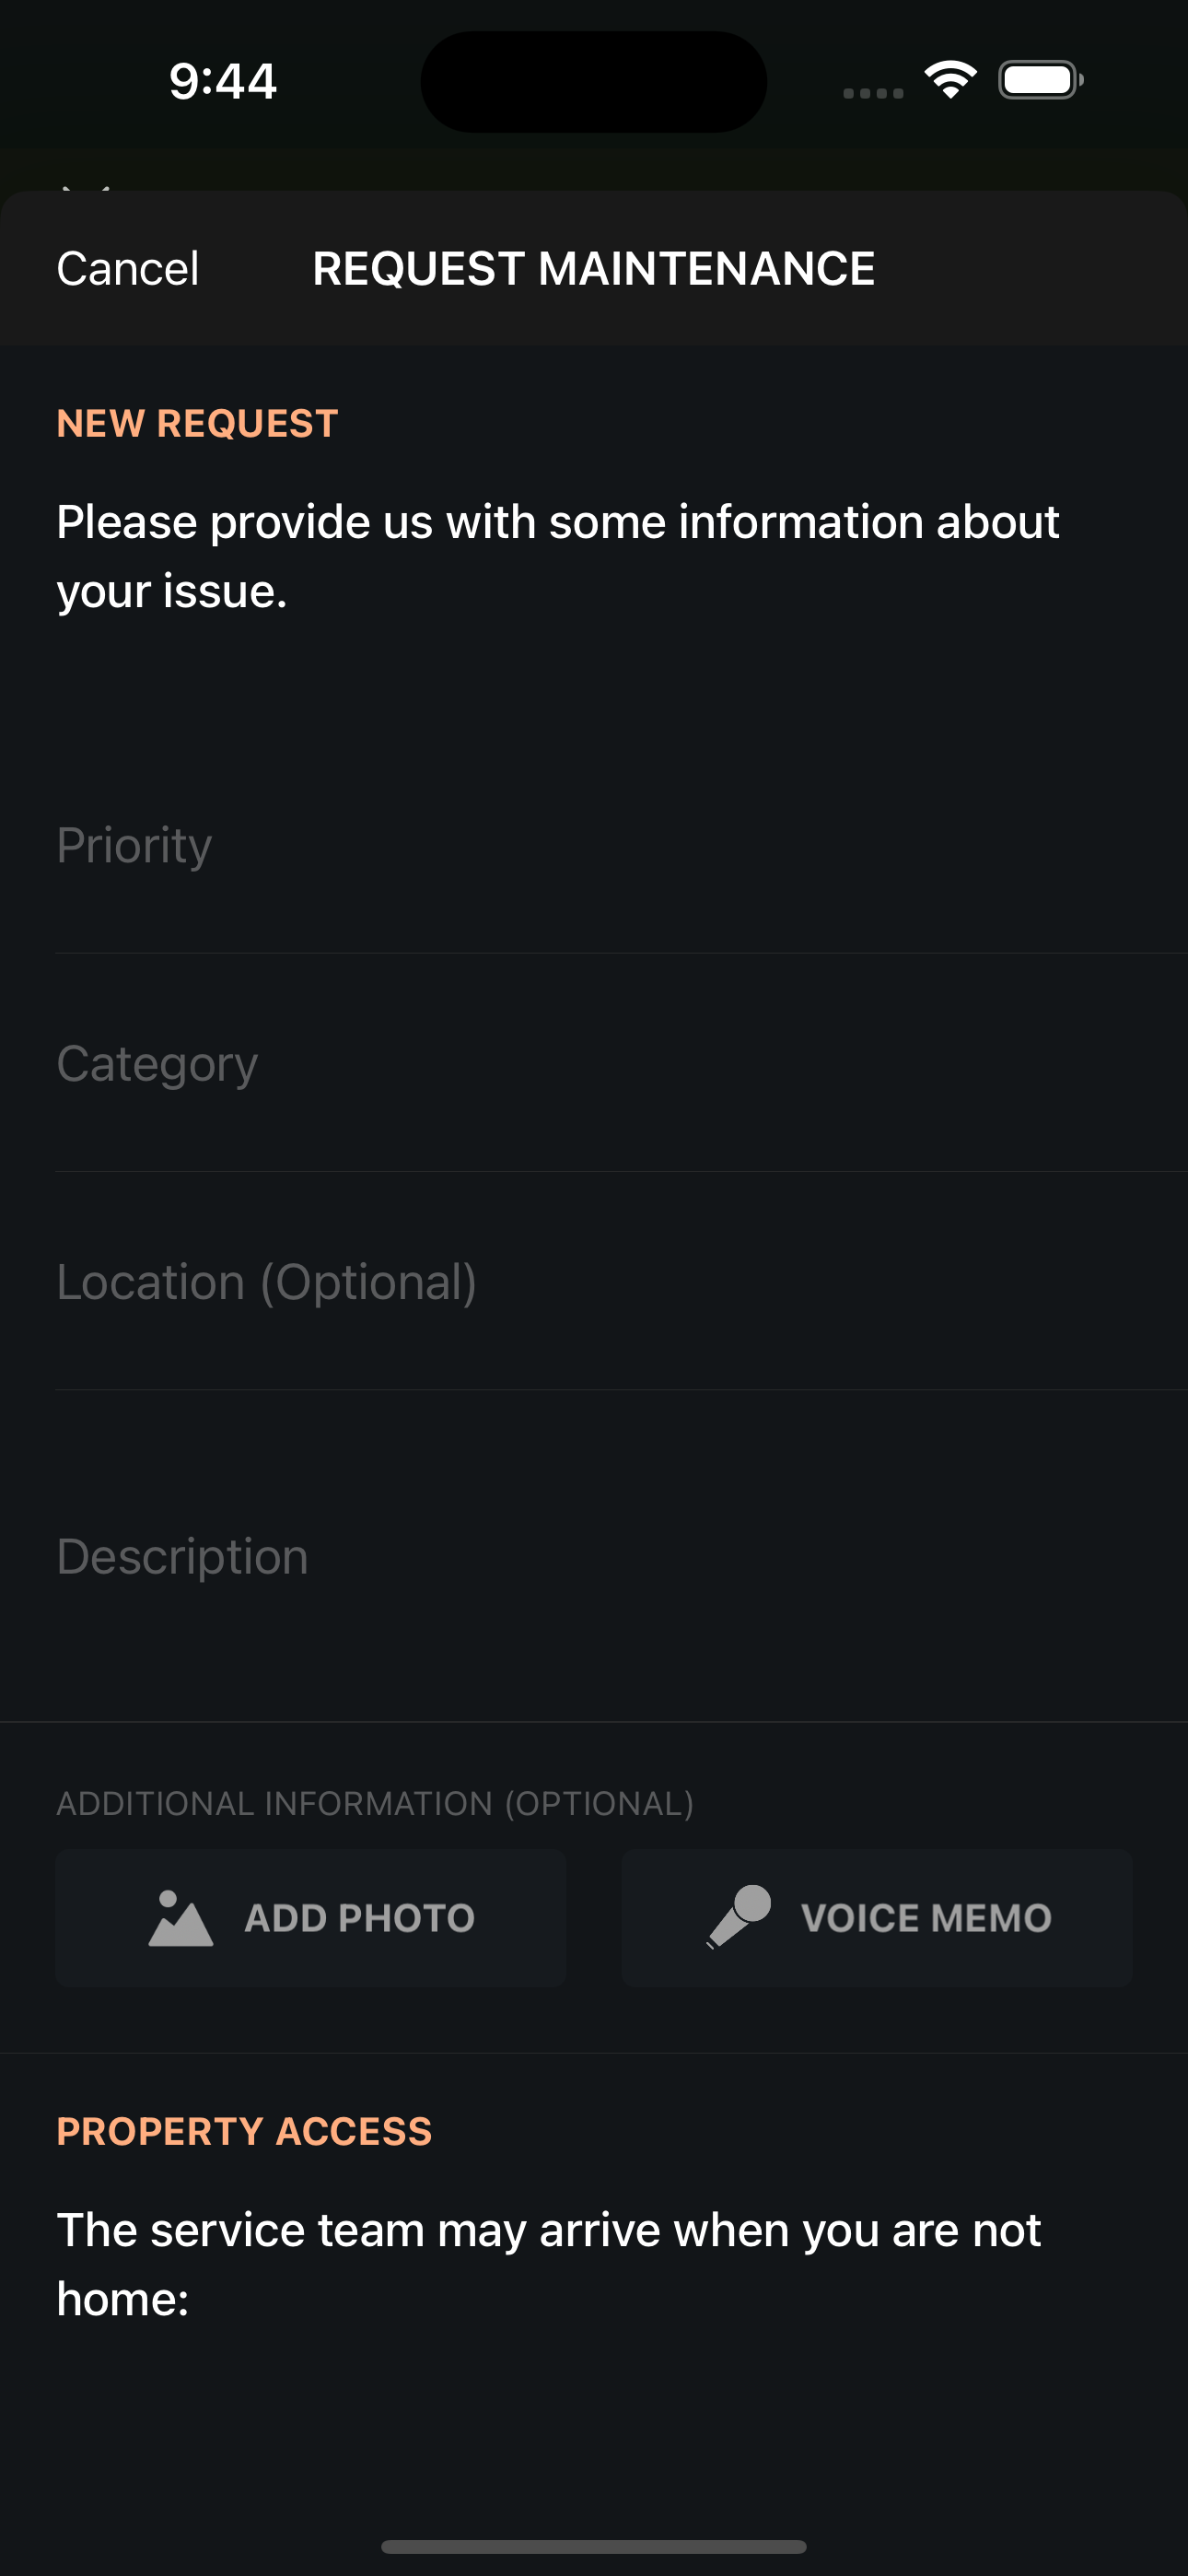The height and width of the screenshot is (2576, 1188).
Task: Tap the REQUEST MAINTENANCE title
Action: point(594,269)
